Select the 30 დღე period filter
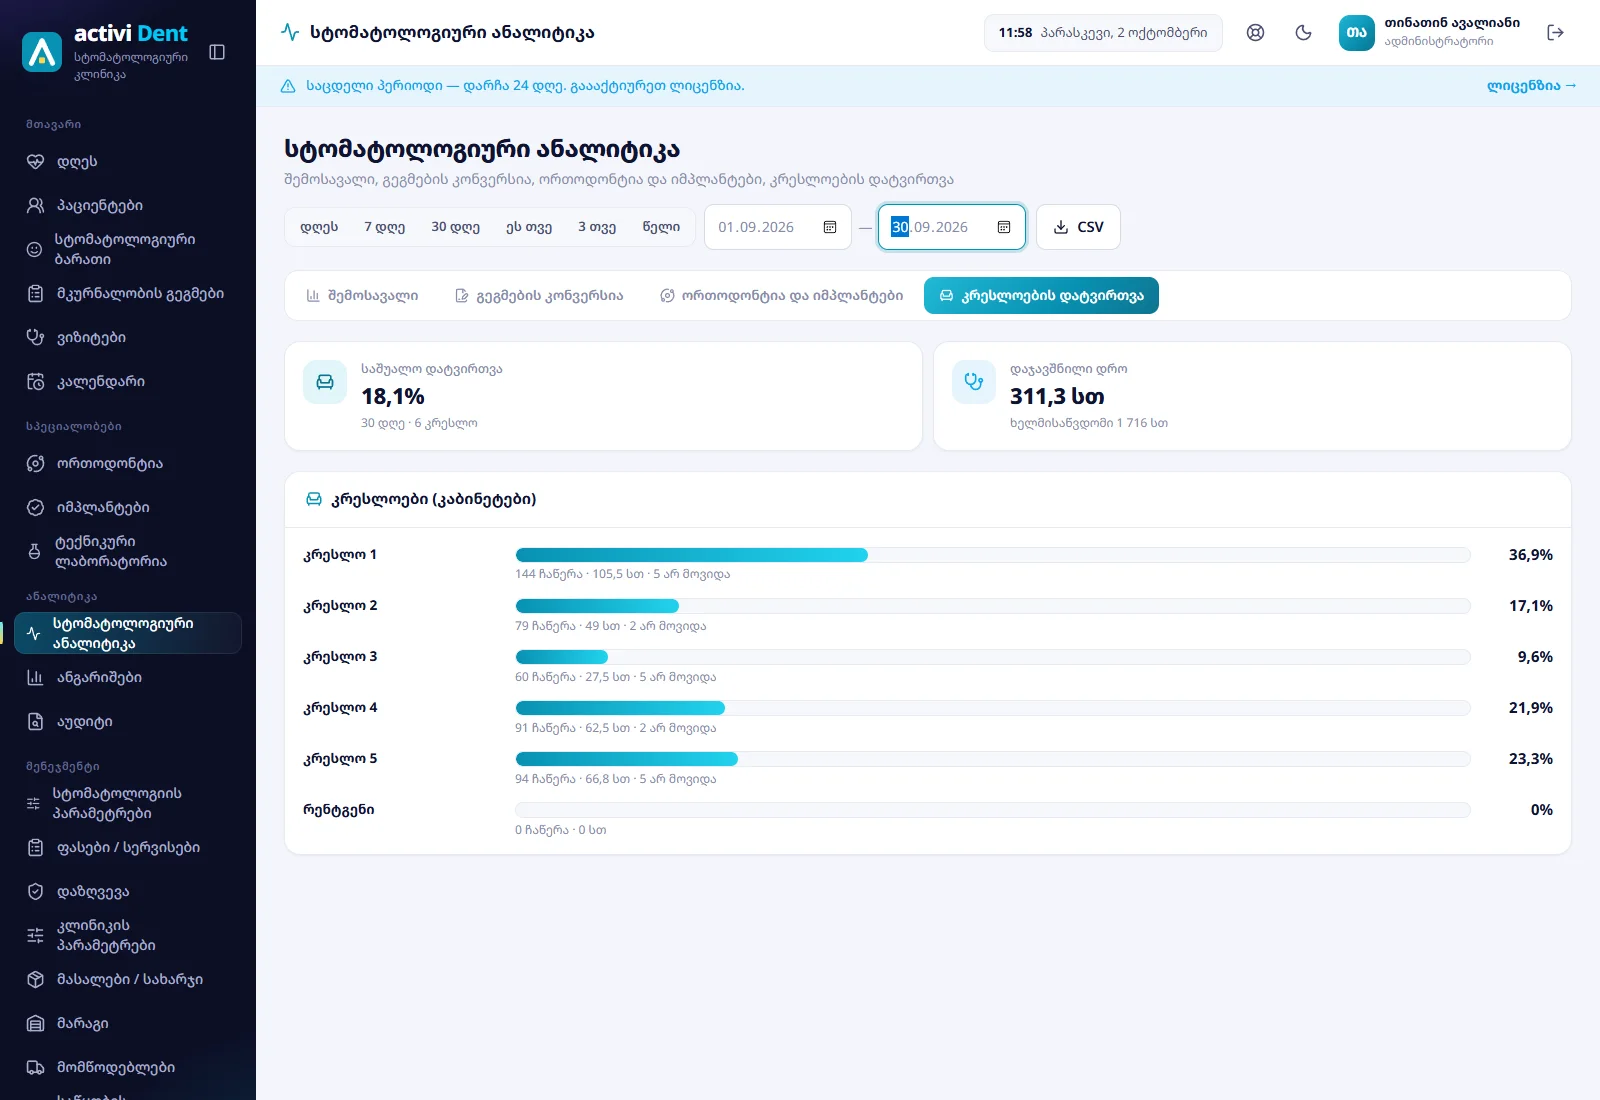 click(x=456, y=227)
